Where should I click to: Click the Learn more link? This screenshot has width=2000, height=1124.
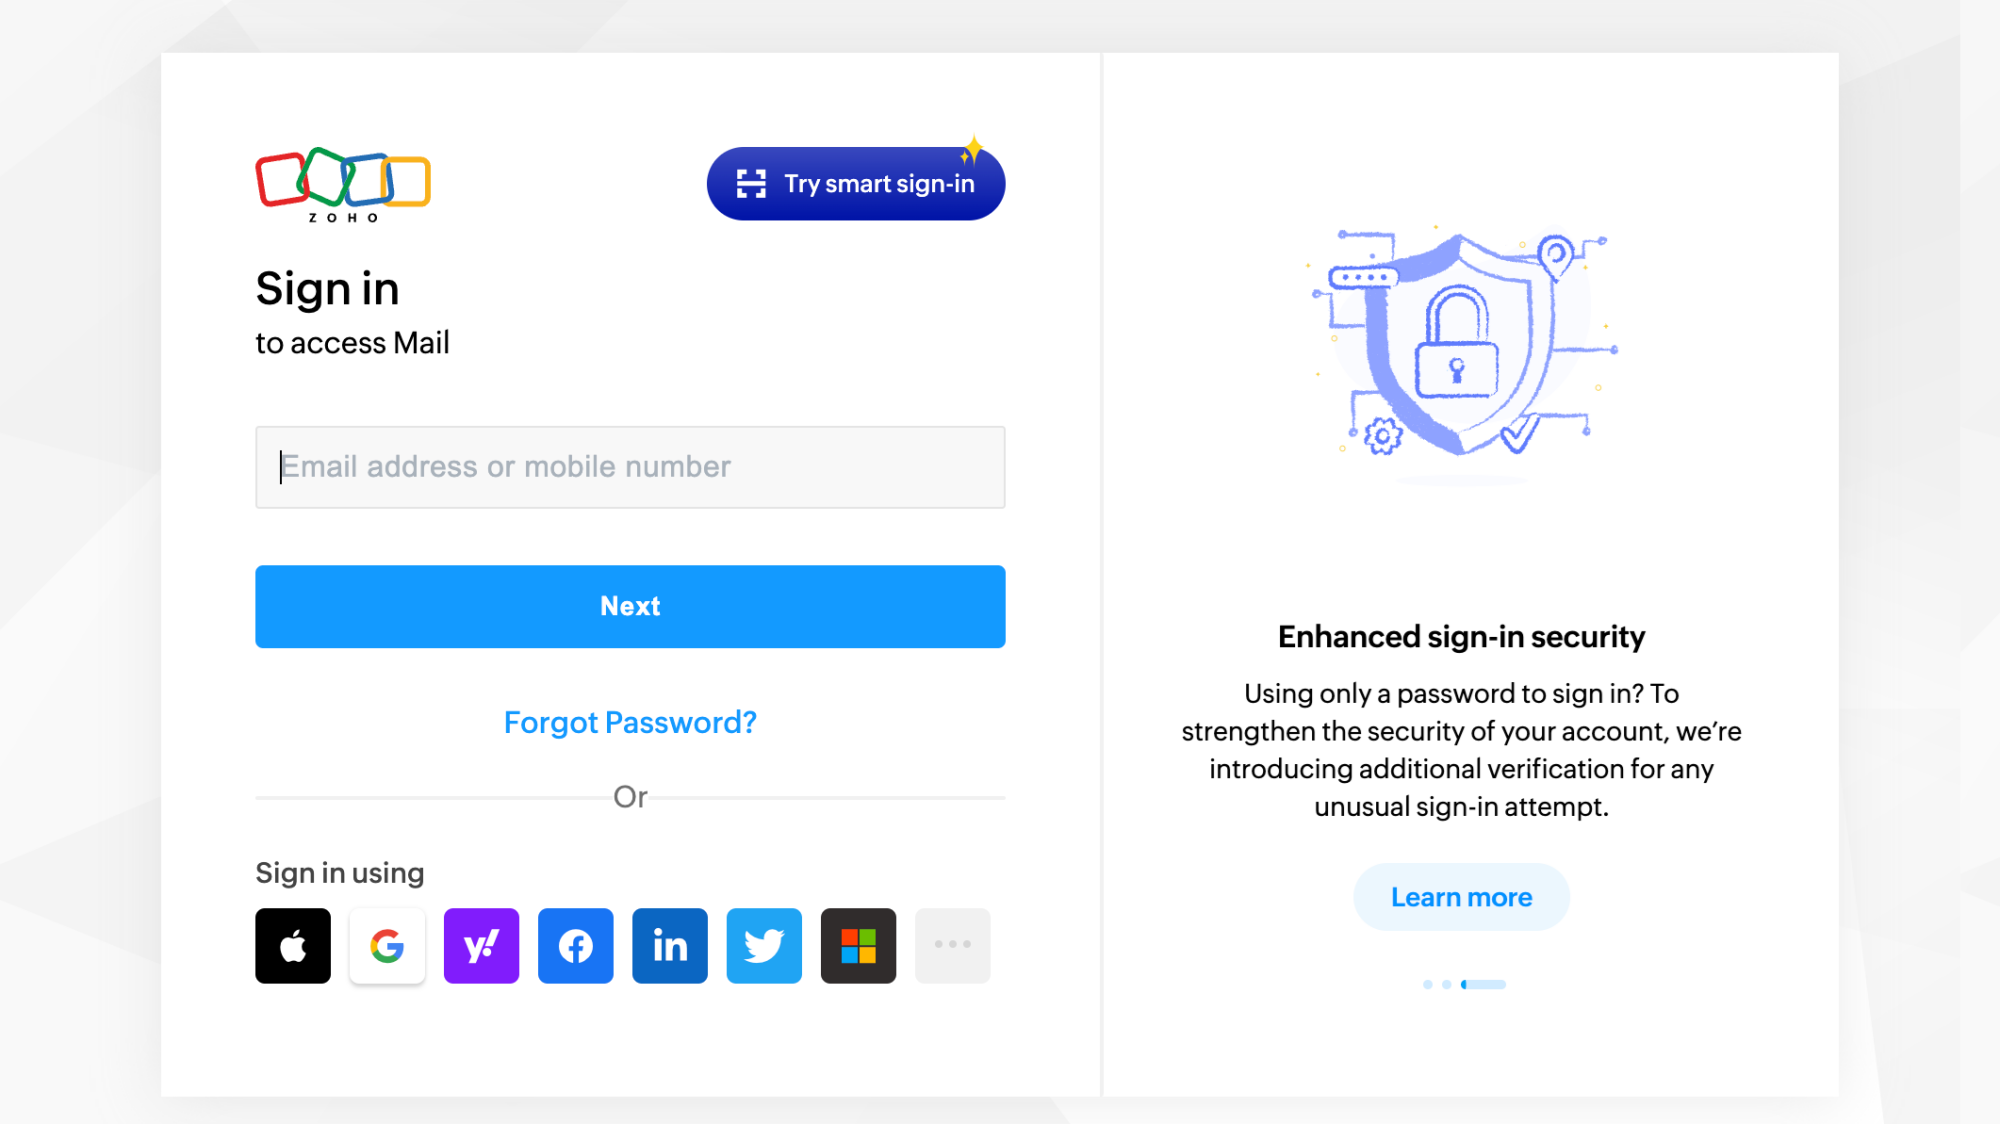coord(1460,897)
